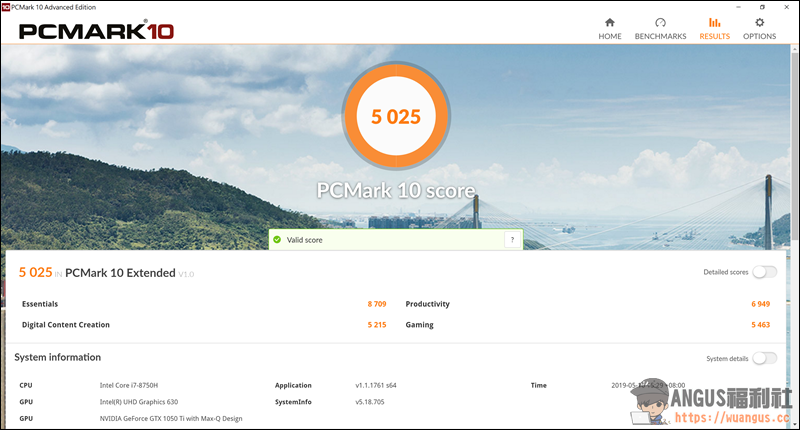Click the System information heading
This screenshot has height=430, width=800.
[x=57, y=357]
